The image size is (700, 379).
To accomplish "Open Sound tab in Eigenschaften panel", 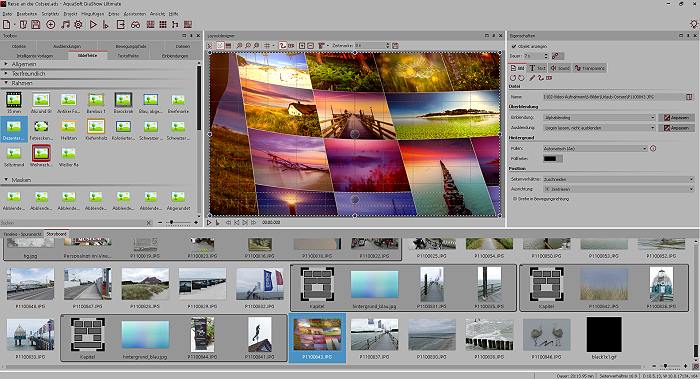I will (560, 68).
